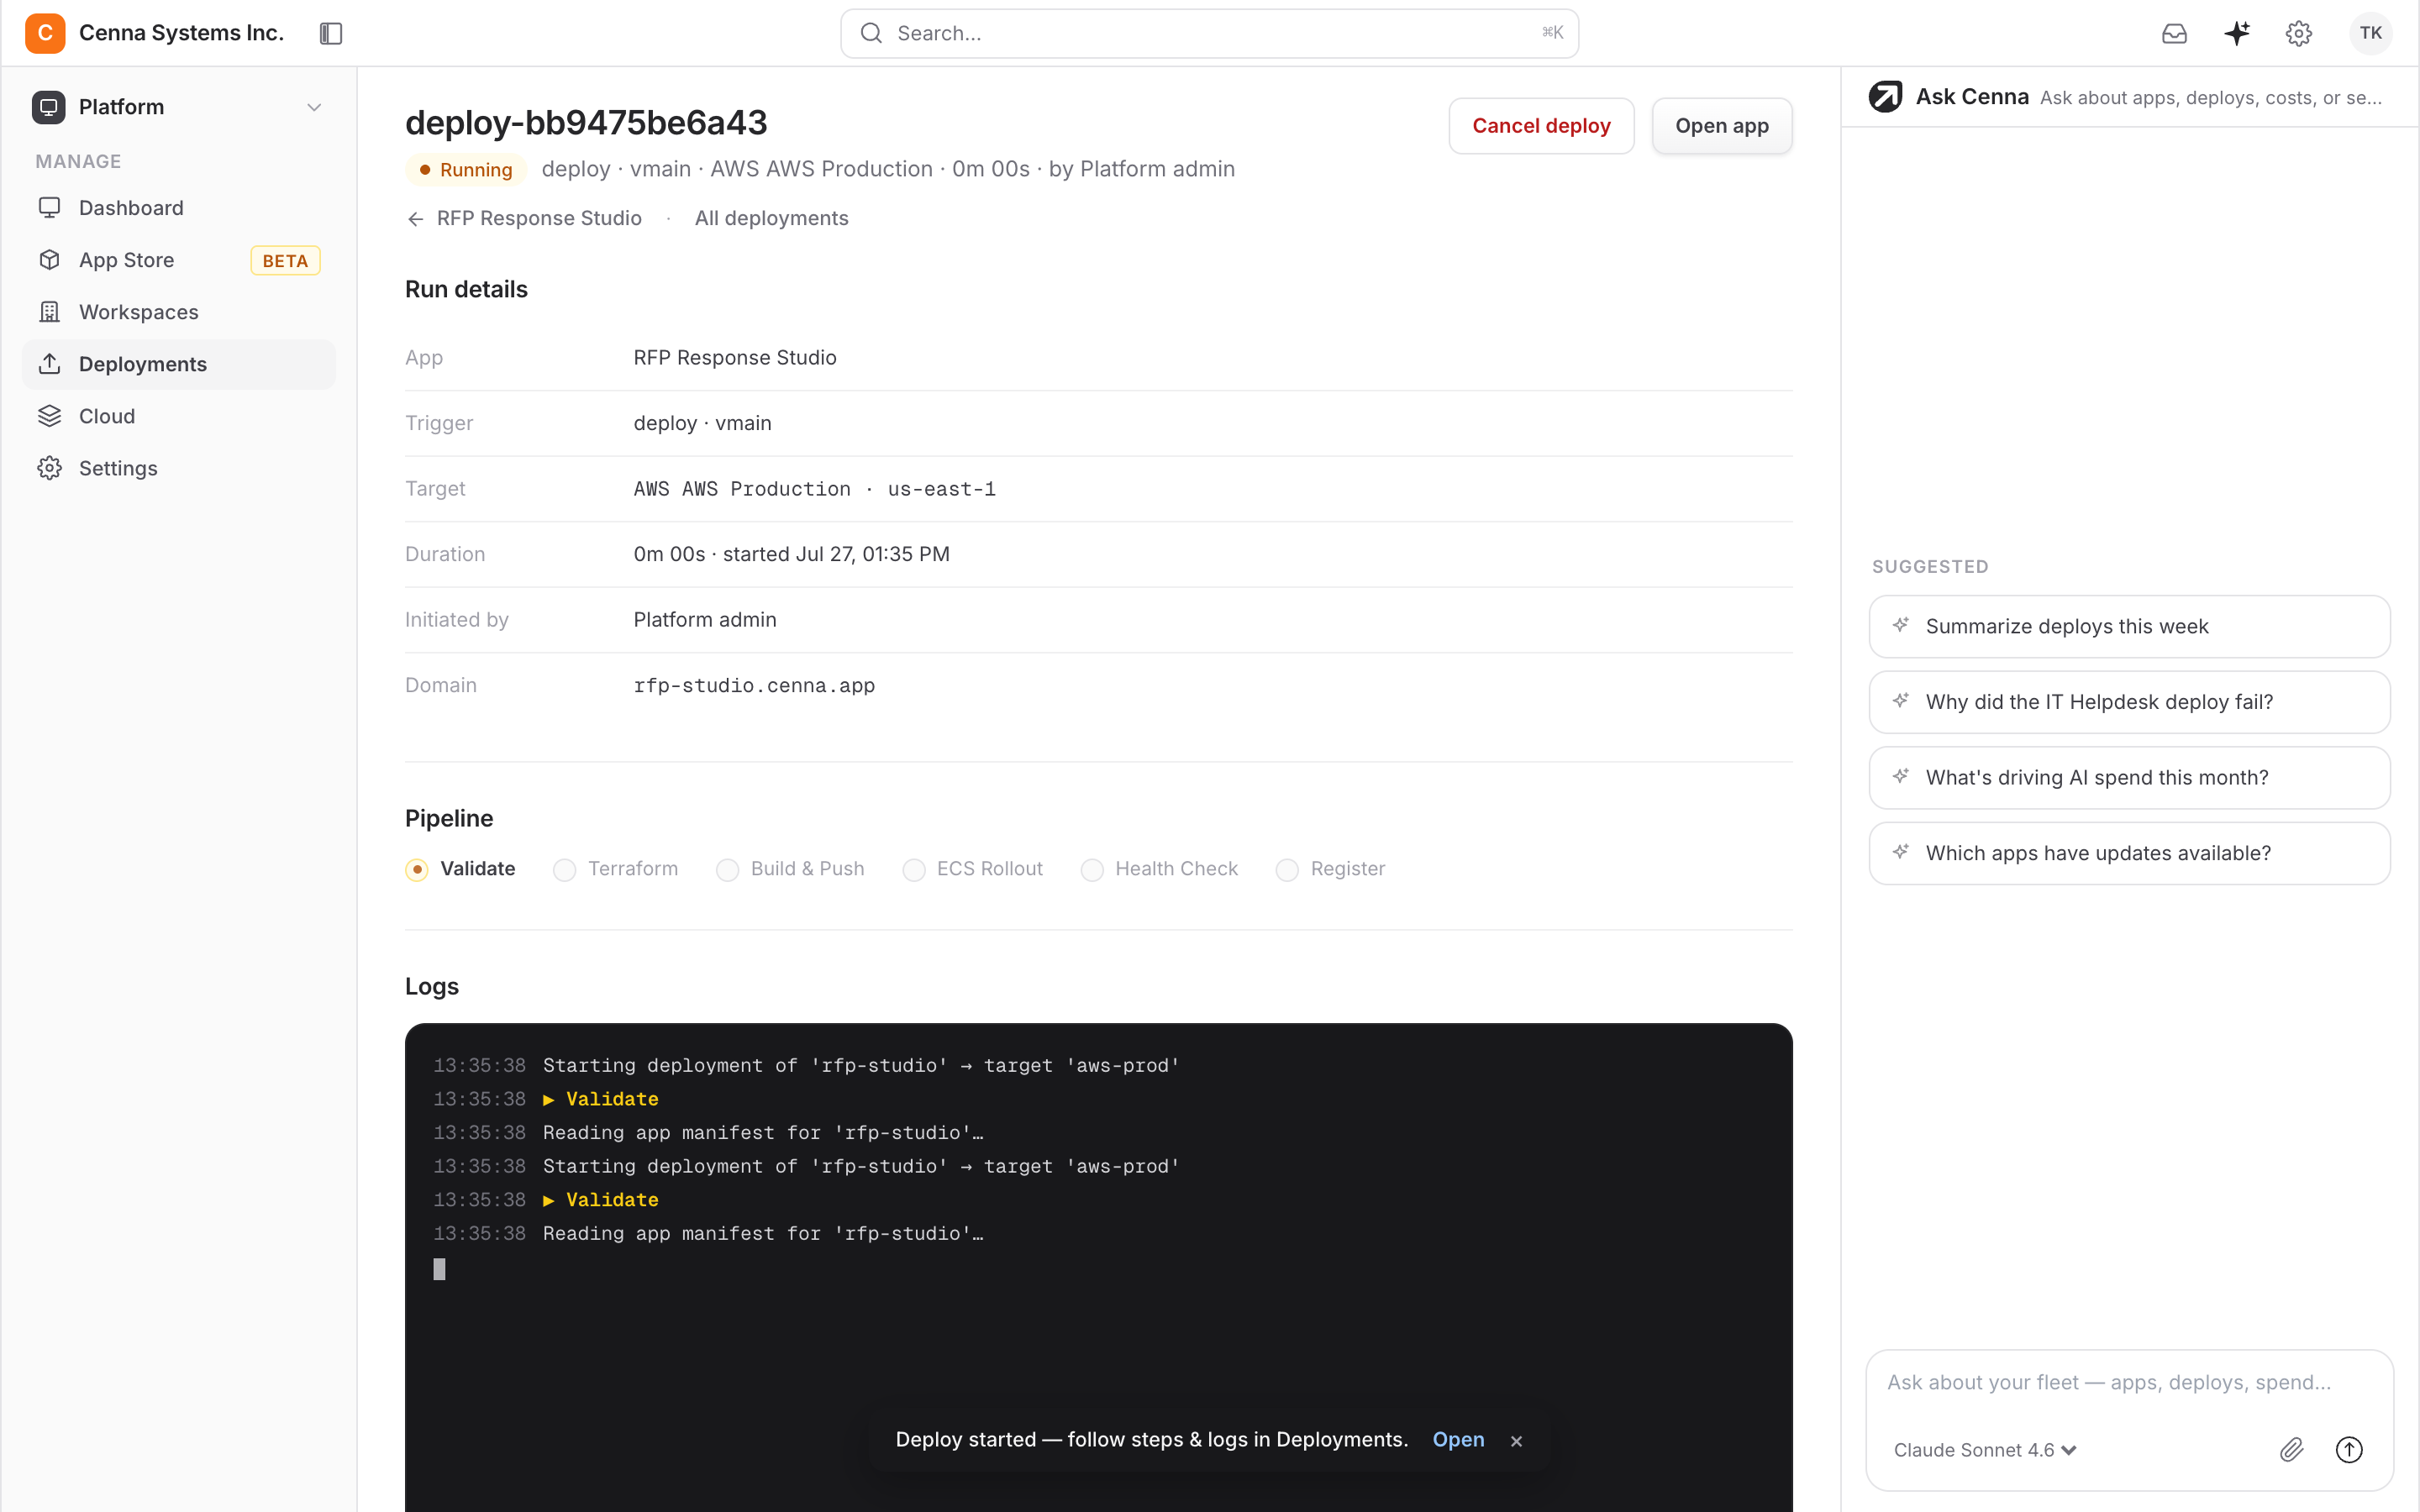Click the Ask Cenna arrow logo icon
The width and height of the screenshot is (2420, 1512).
click(1886, 97)
